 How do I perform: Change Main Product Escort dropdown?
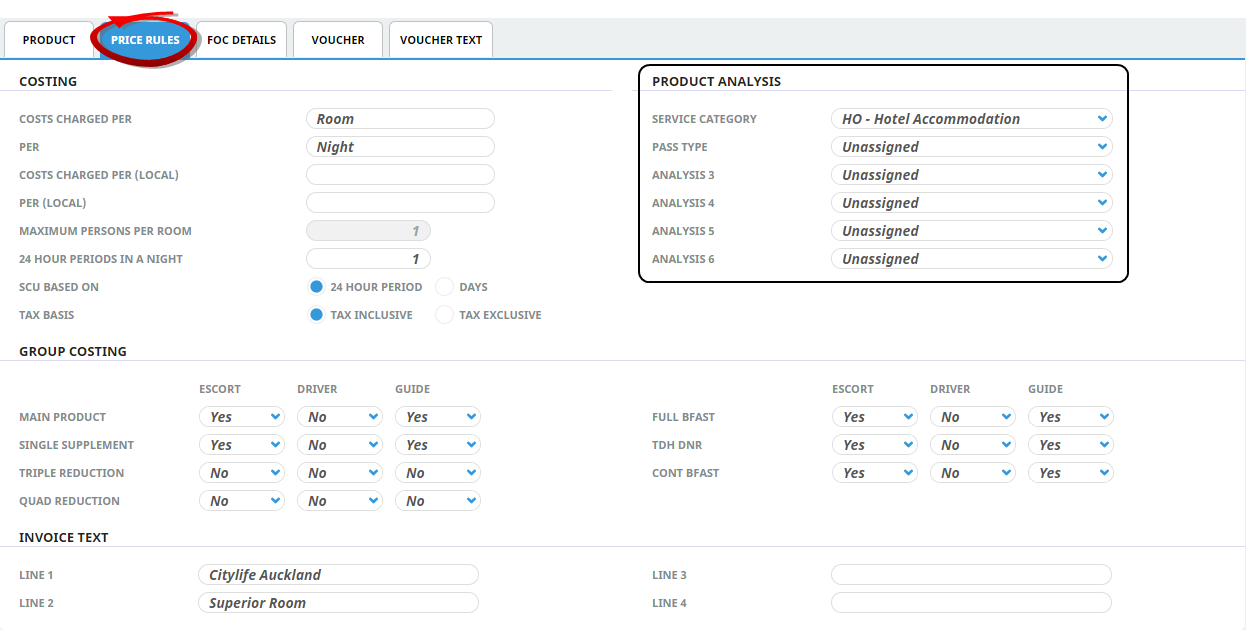(242, 417)
